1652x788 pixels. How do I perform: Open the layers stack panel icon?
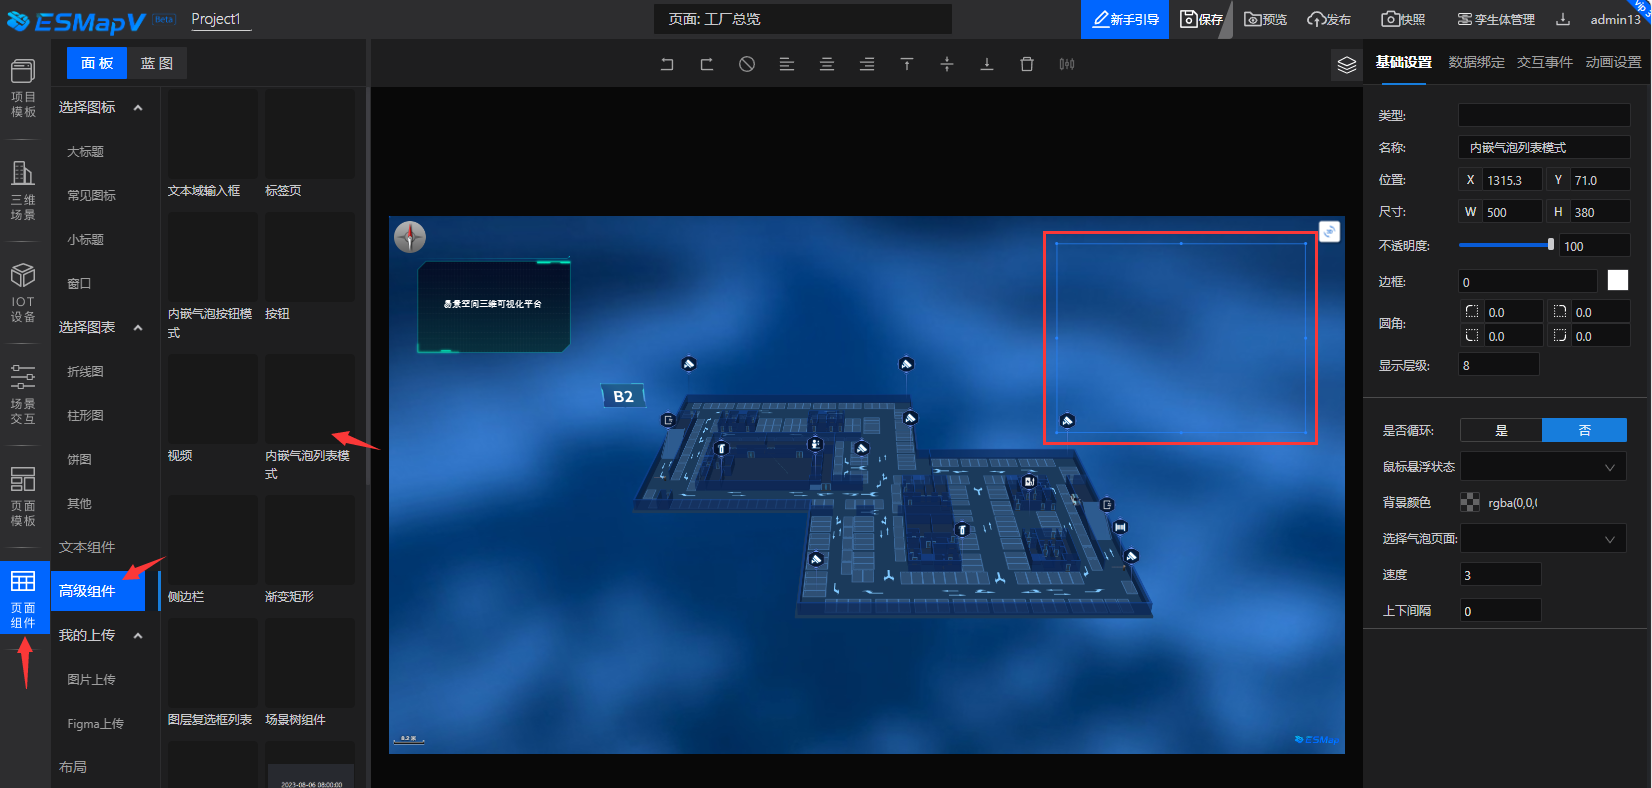(x=1346, y=65)
